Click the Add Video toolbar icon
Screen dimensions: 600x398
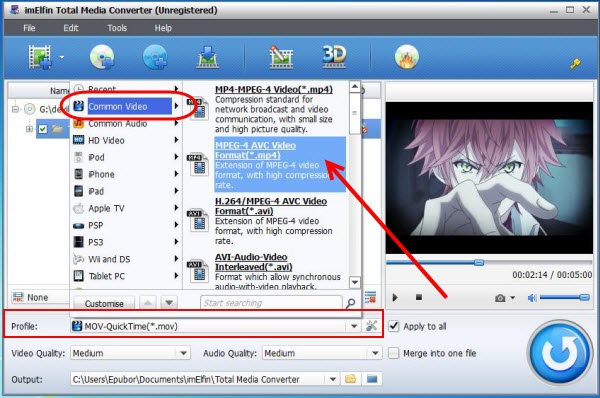pyautogui.click(x=40, y=57)
